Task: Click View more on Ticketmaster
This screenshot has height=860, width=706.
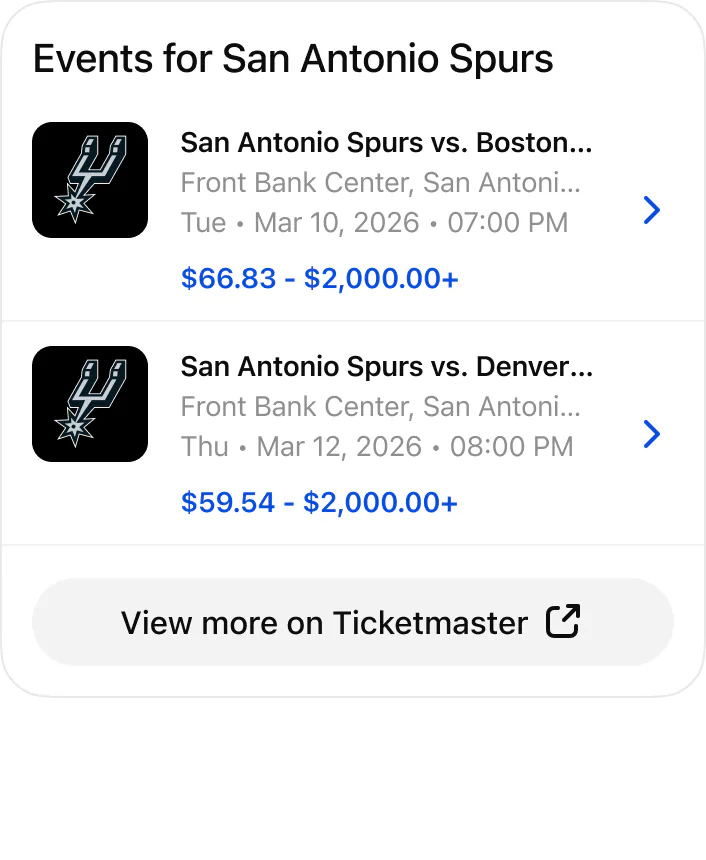Action: click(352, 621)
